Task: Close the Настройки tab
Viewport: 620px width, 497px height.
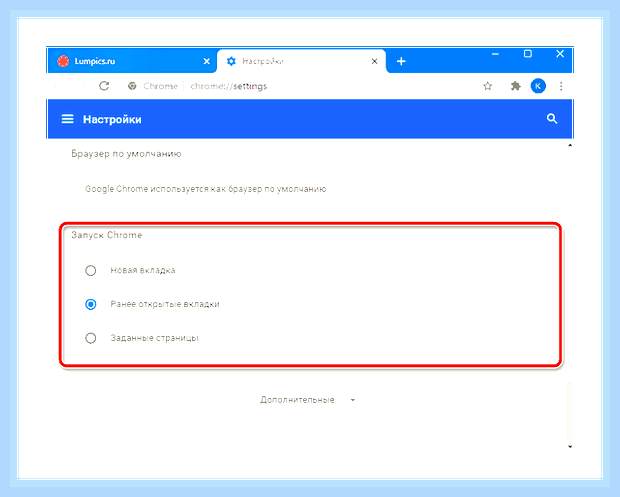Action: coord(374,61)
